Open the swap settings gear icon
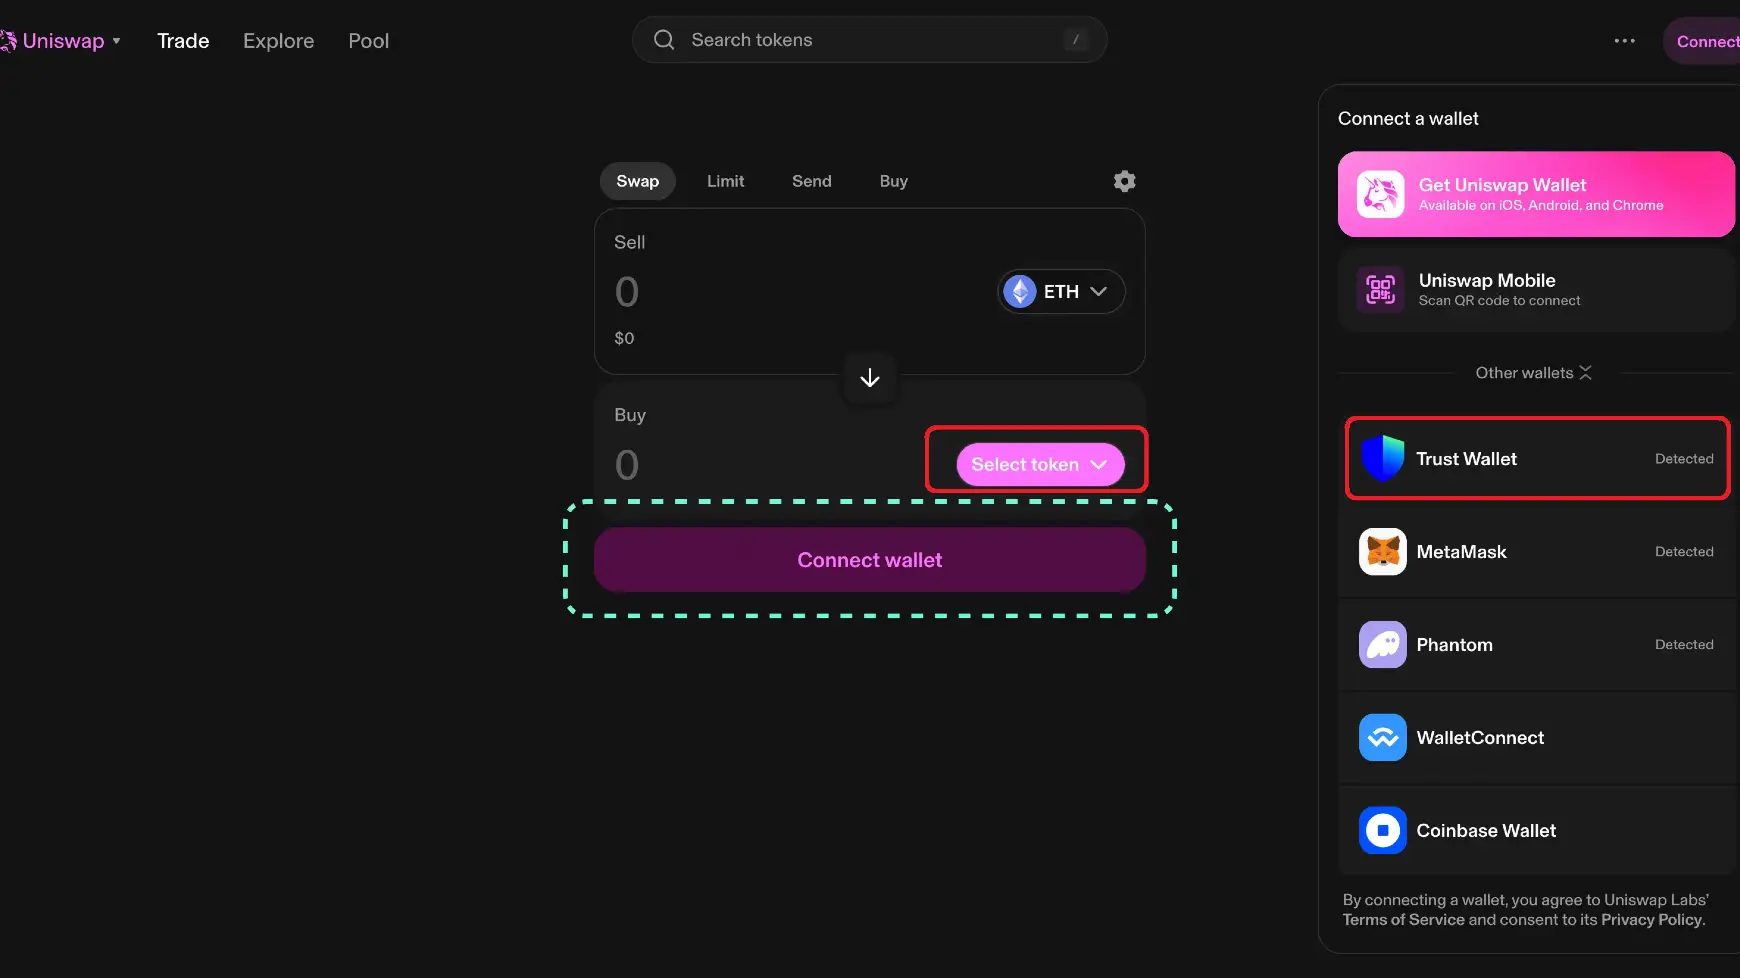Viewport: 1740px width, 978px height. pyautogui.click(x=1124, y=181)
